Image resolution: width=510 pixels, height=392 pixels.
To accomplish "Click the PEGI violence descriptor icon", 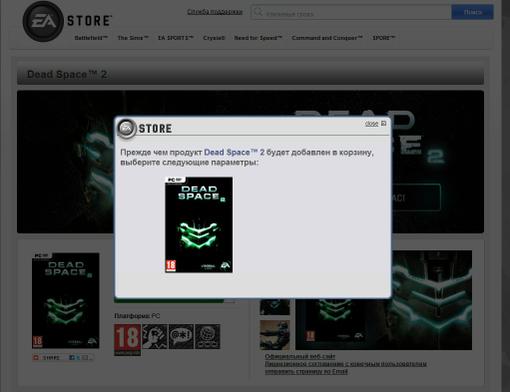I will coord(155,336).
